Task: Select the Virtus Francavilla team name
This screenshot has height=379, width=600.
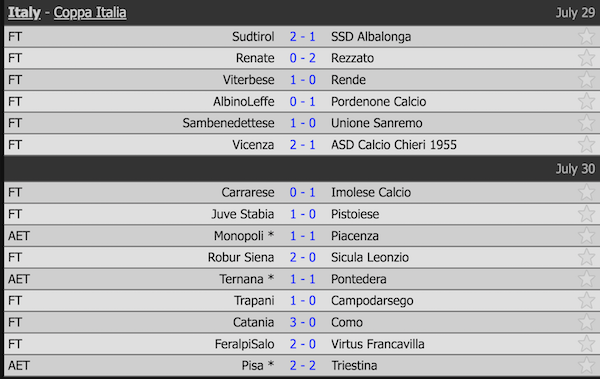Action: (x=378, y=344)
